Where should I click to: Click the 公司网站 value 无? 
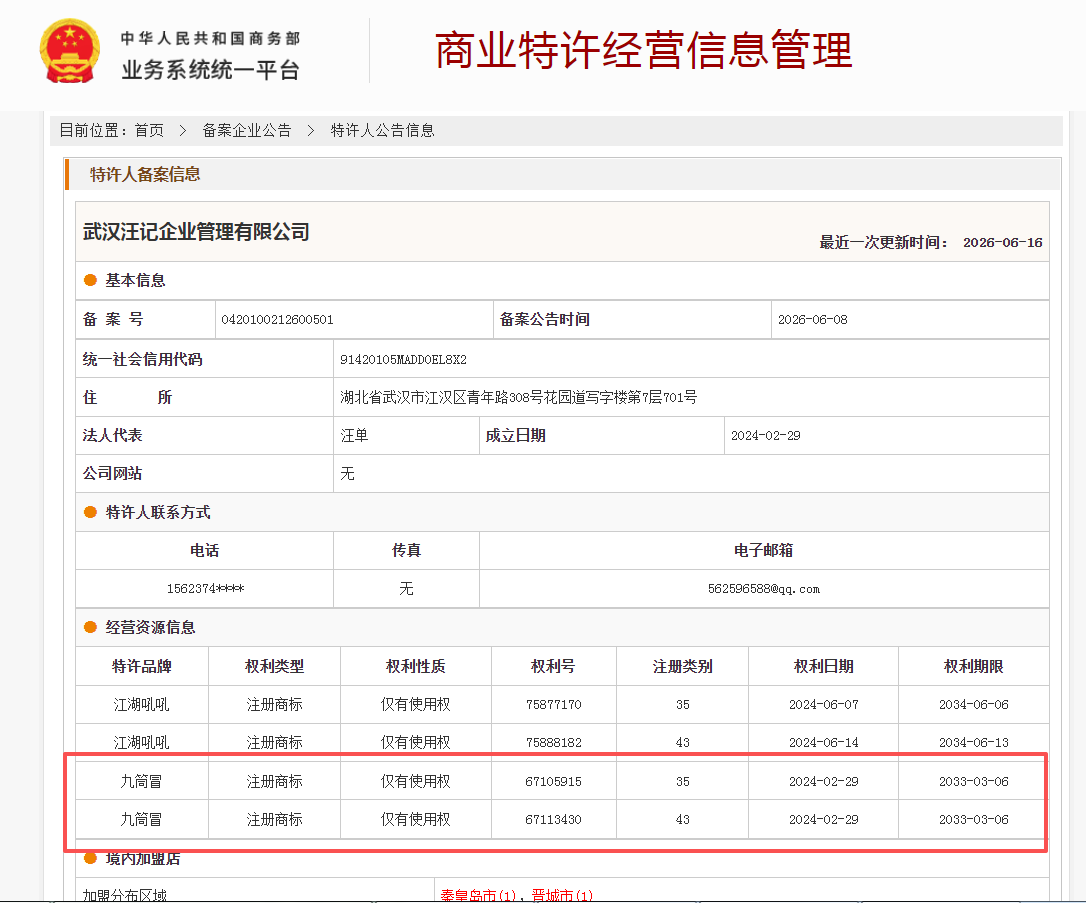point(347,474)
